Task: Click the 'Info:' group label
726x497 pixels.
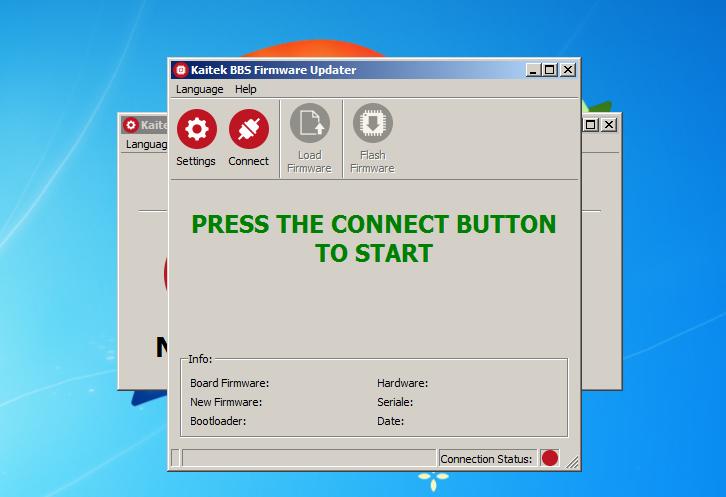Action: 200,359
